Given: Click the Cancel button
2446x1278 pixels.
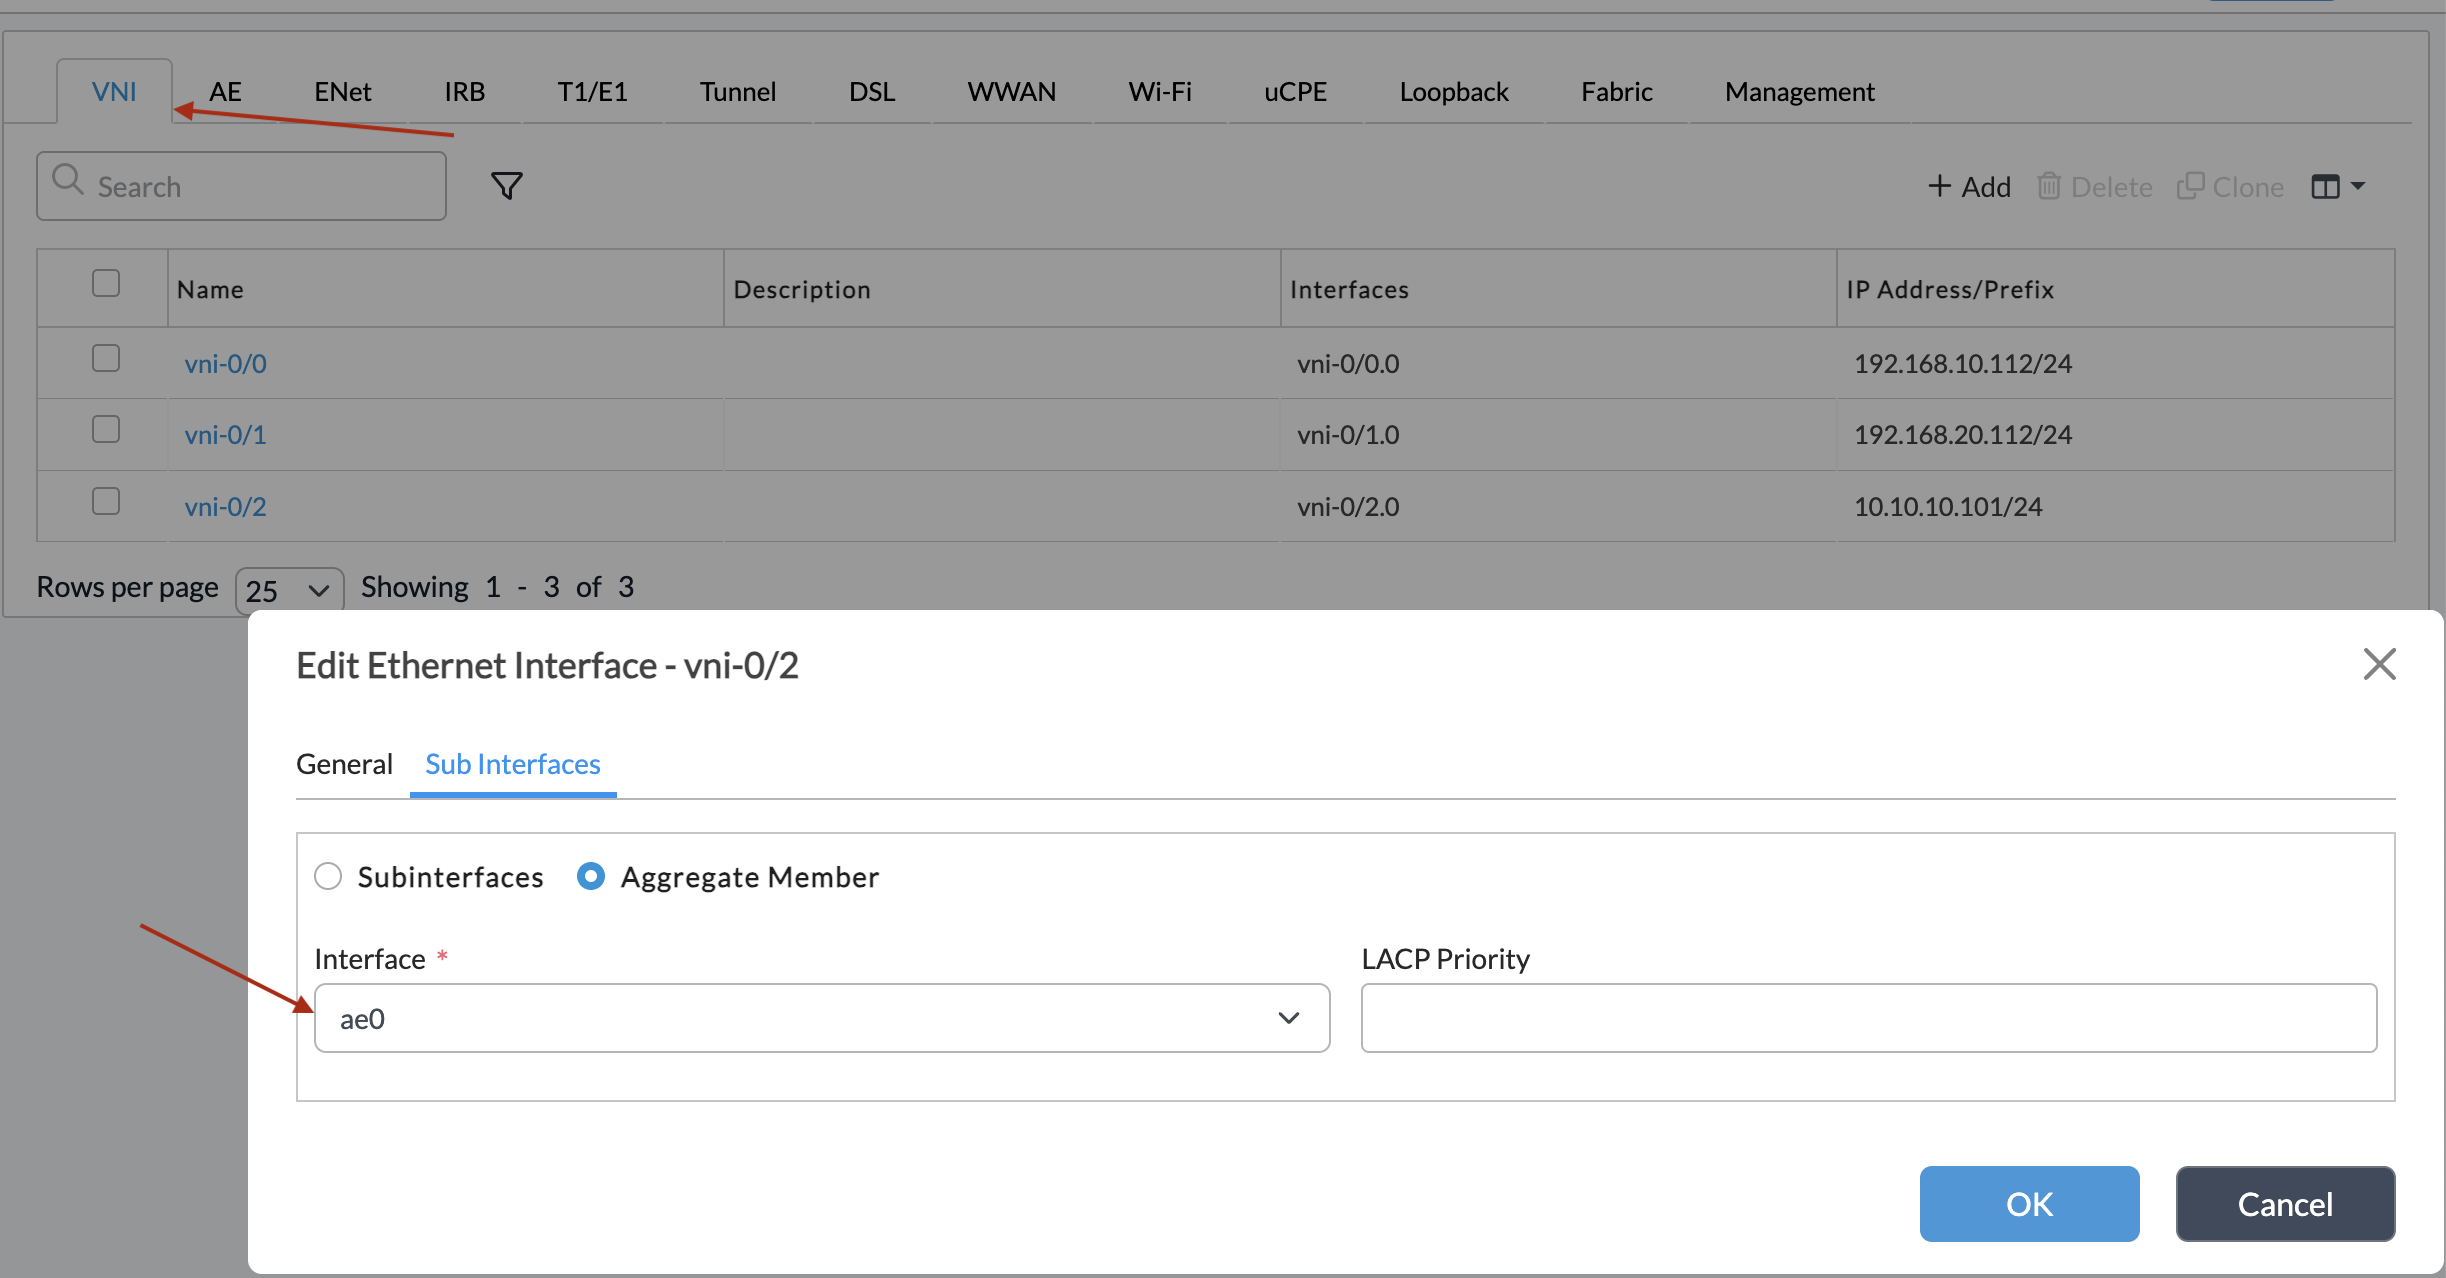Looking at the screenshot, I should (2284, 1204).
